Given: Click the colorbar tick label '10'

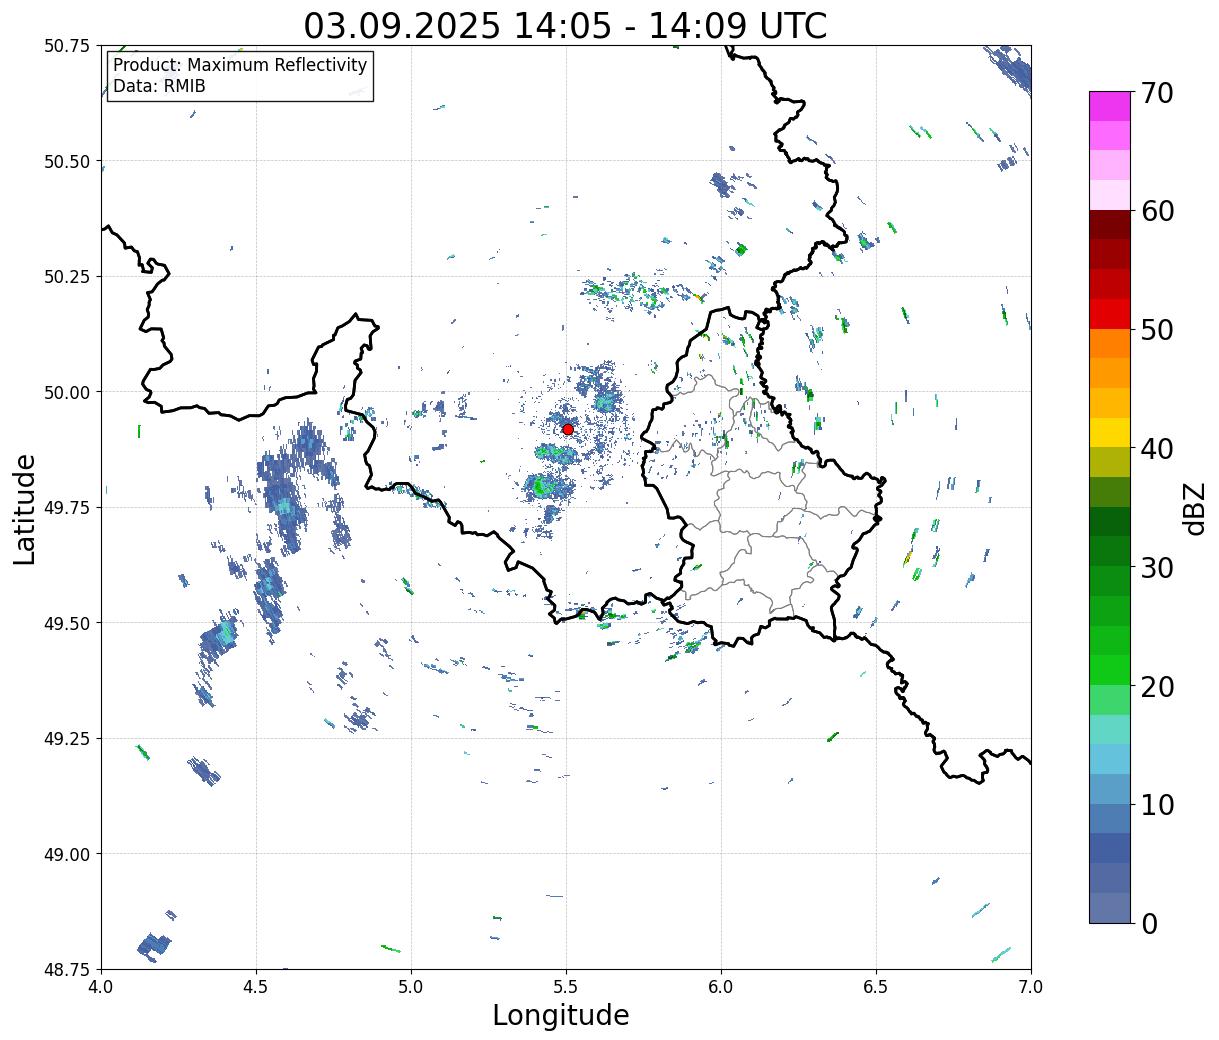Looking at the screenshot, I should click(1157, 804).
